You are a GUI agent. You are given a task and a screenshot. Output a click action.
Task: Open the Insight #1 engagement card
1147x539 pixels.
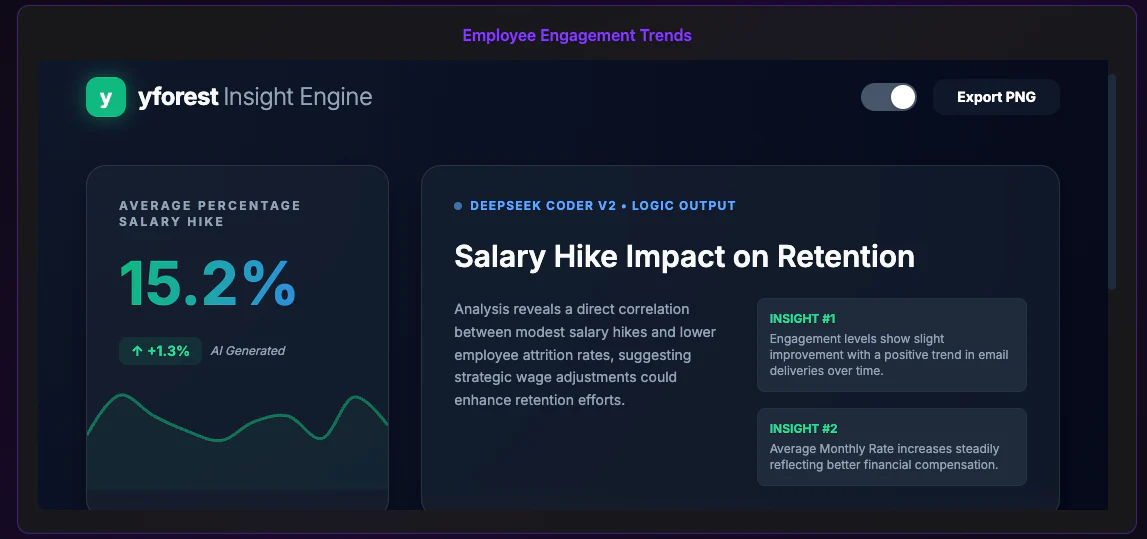pos(892,344)
